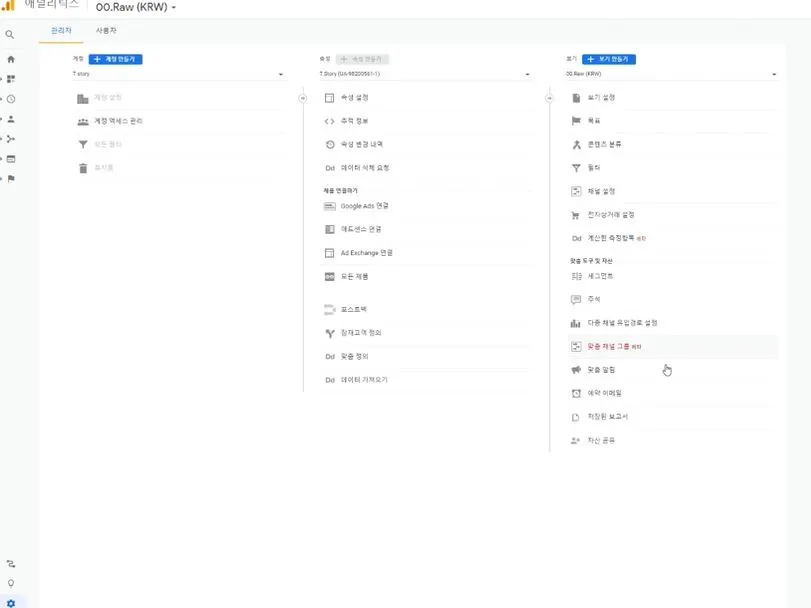The width and height of the screenshot is (811, 608).
Task: Click the blue 계정 만들기 button
Action: coord(115,59)
